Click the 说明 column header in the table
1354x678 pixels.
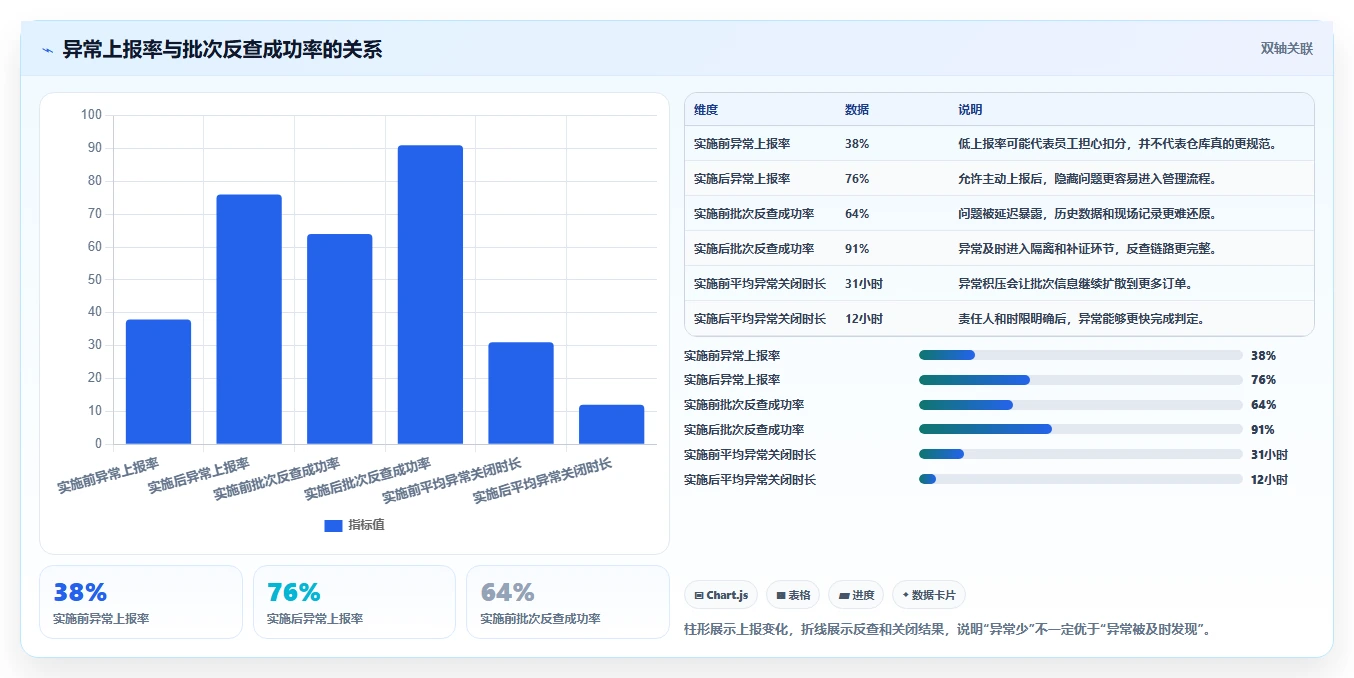point(970,109)
